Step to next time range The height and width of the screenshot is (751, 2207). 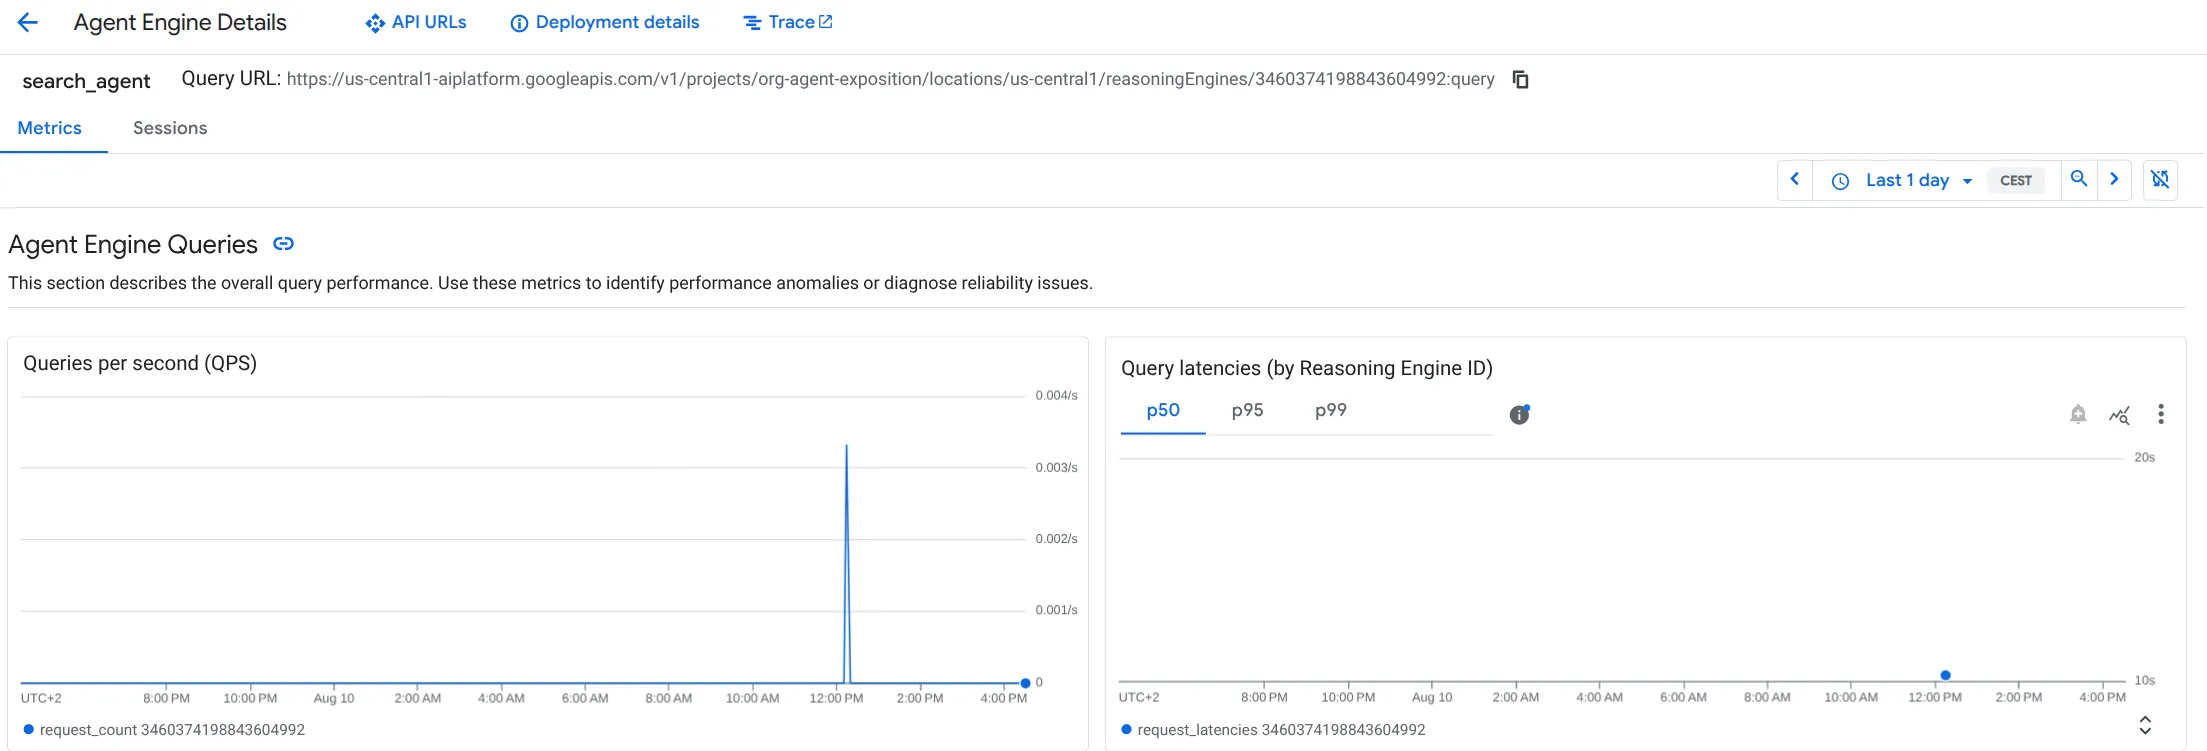(2114, 179)
